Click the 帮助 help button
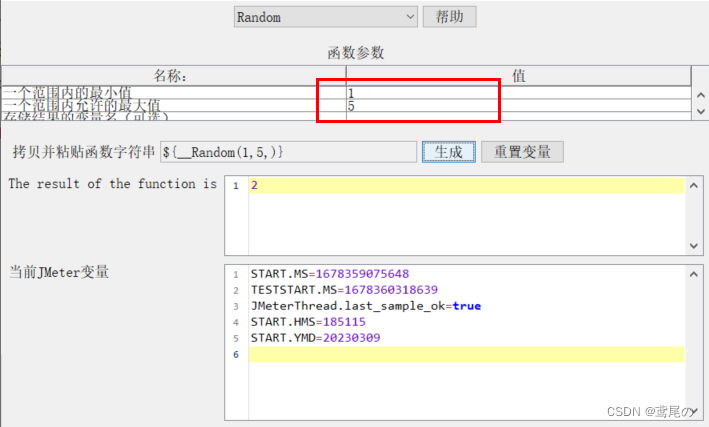The width and height of the screenshot is (709, 427). click(449, 17)
